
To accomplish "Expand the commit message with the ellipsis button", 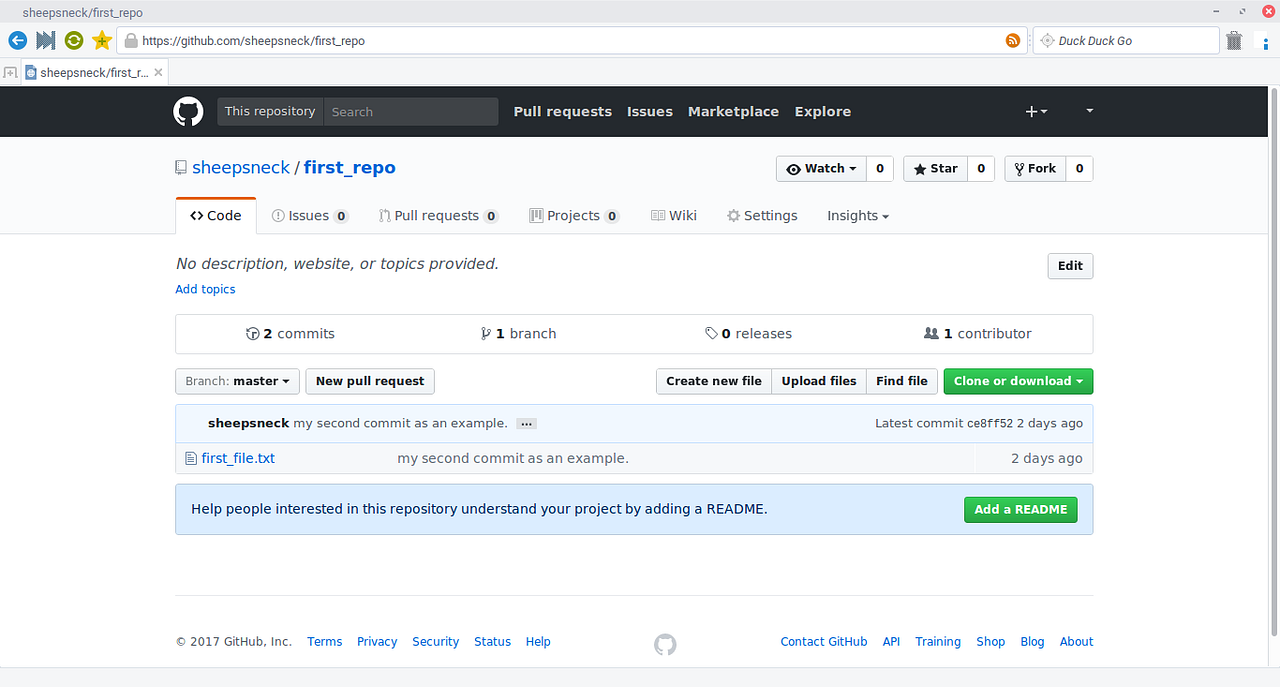I will 526,423.
